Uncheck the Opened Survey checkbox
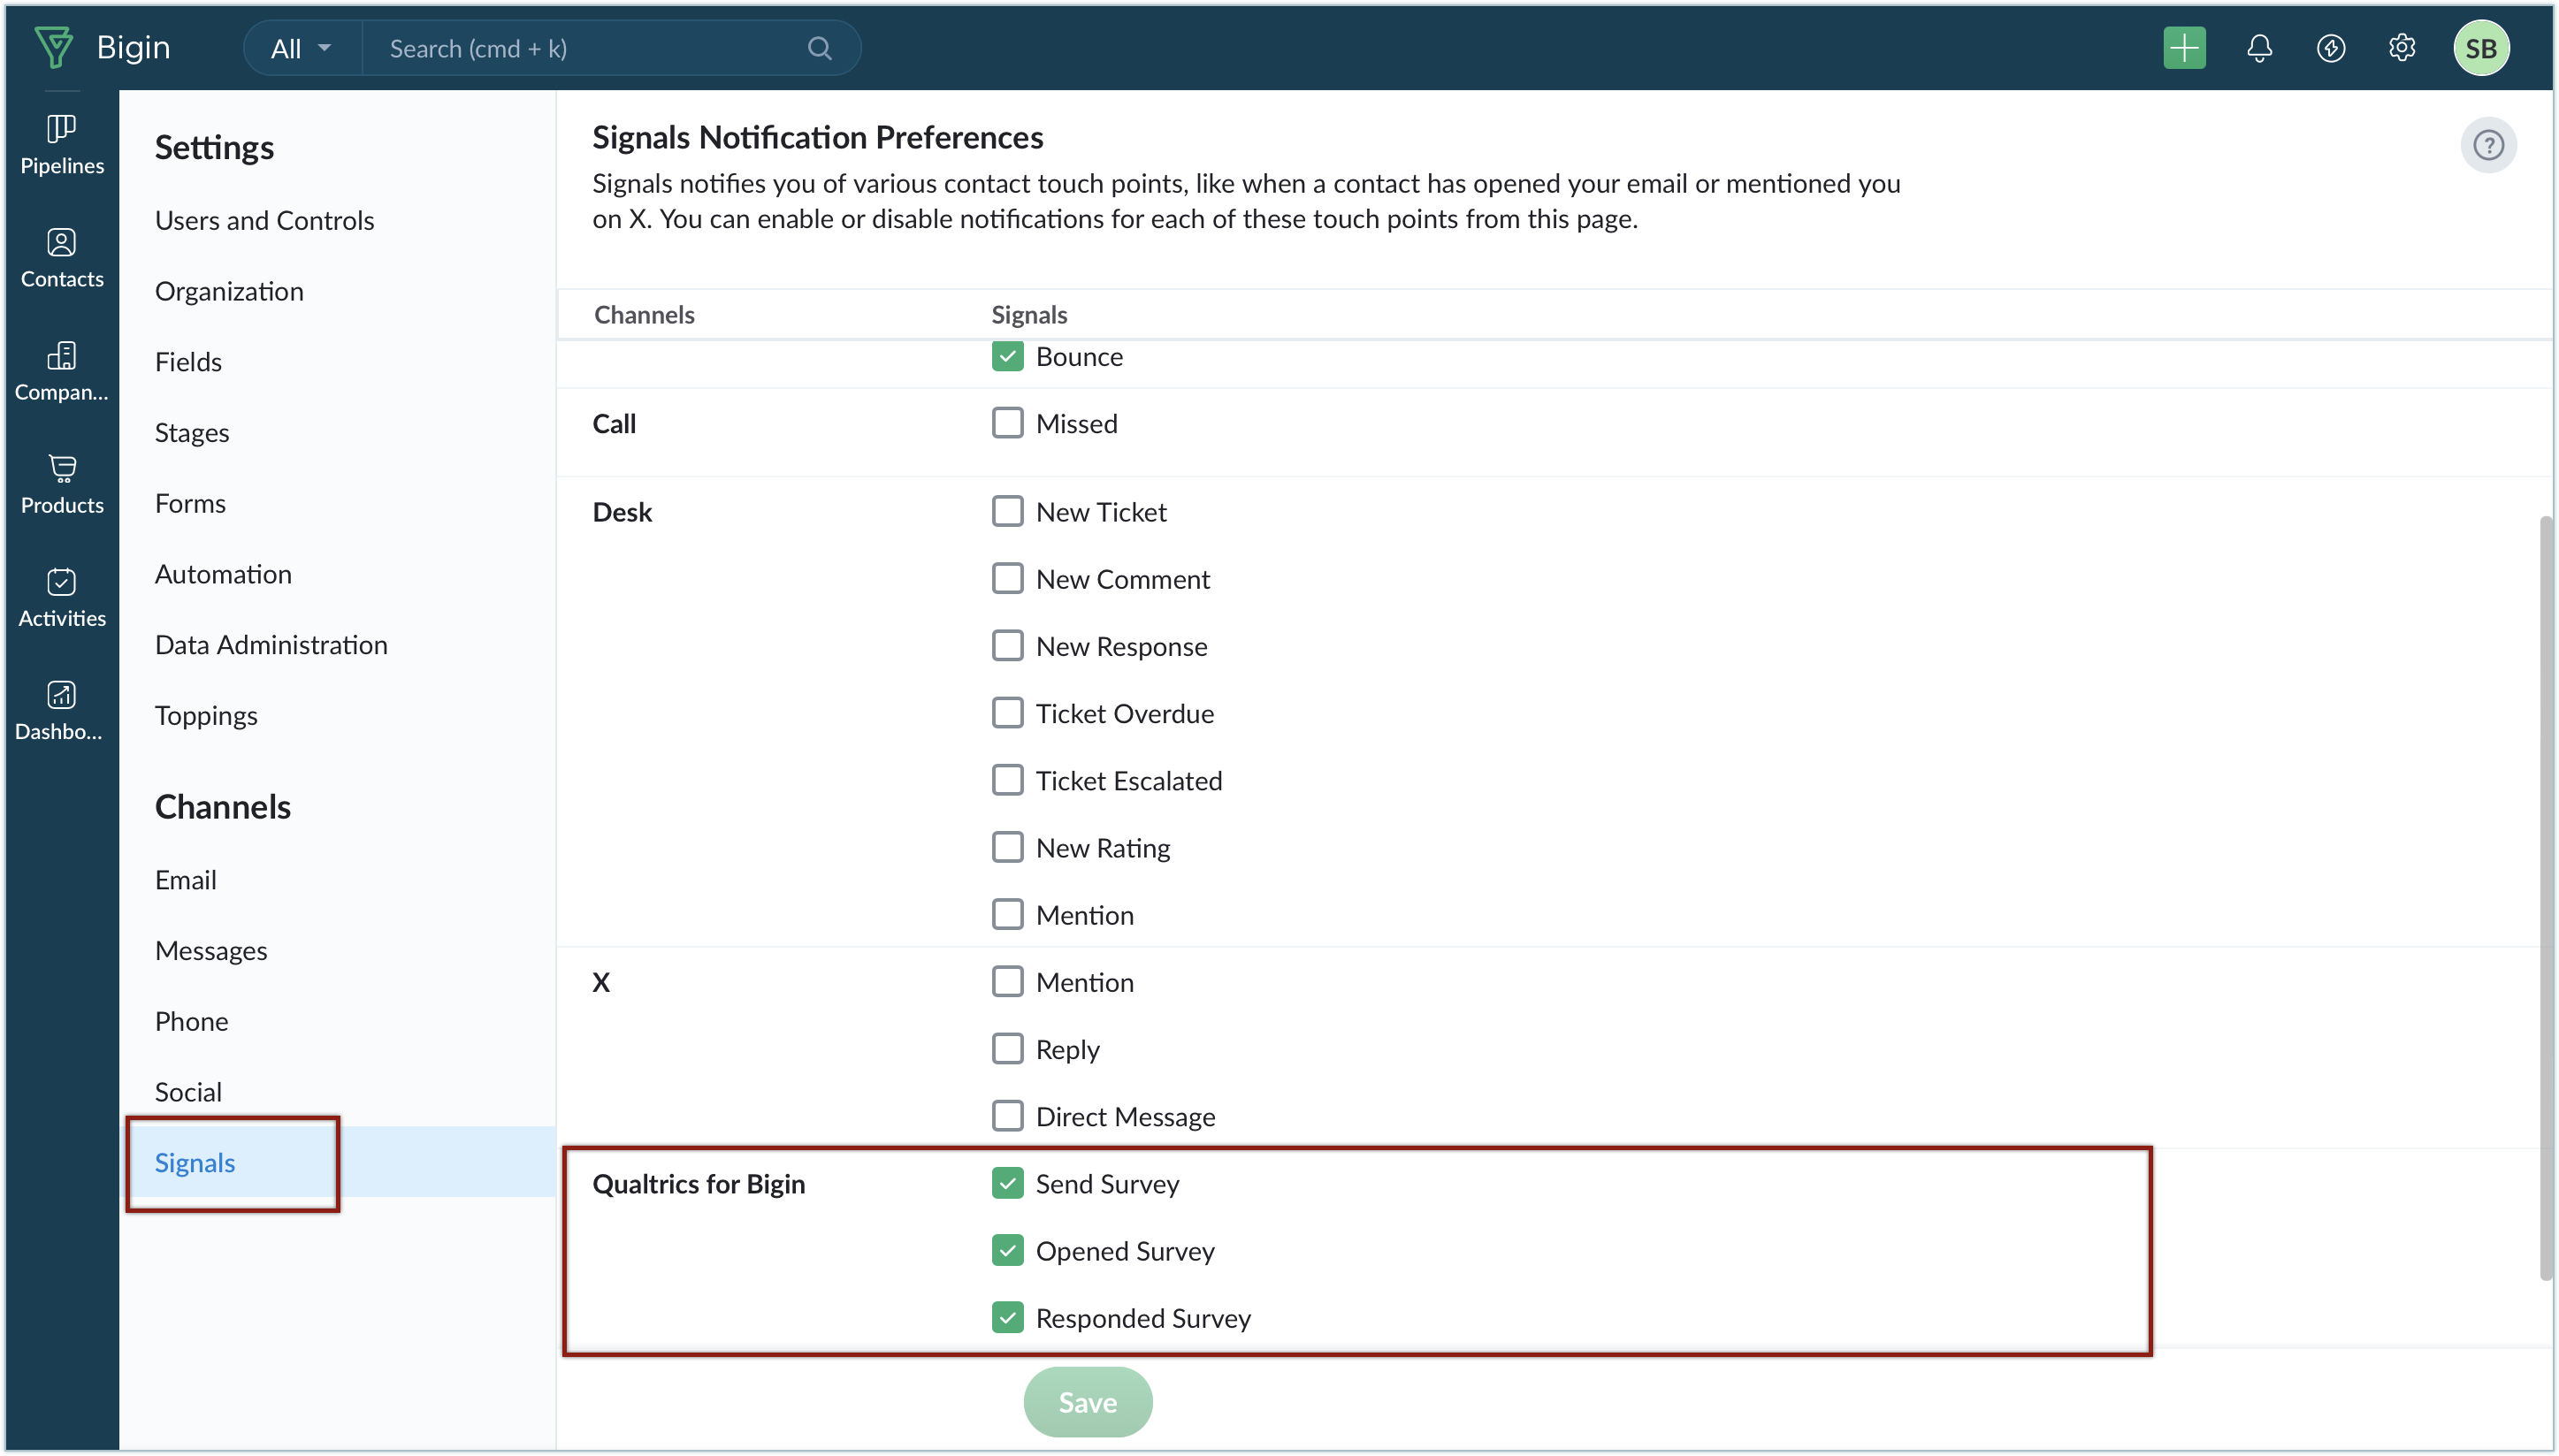This screenshot has height=1456, width=2559. point(1007,1250)
